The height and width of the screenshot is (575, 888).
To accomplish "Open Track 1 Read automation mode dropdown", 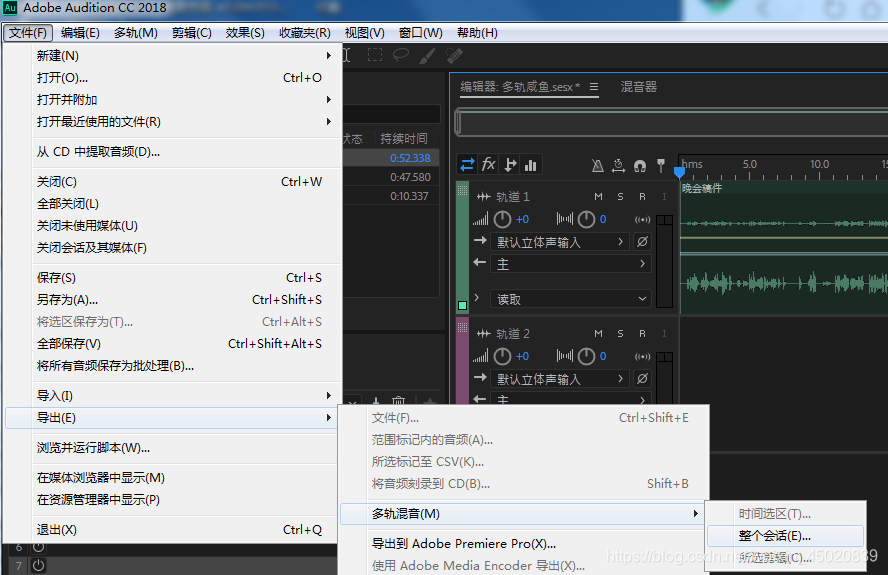I will 571,299.
